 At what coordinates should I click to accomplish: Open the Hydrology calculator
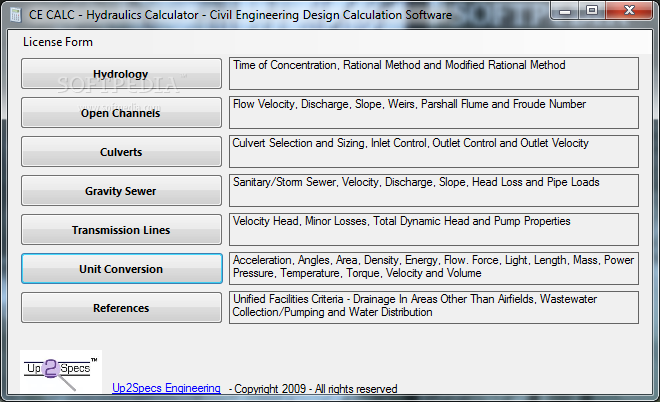click(x=121, y=74)
